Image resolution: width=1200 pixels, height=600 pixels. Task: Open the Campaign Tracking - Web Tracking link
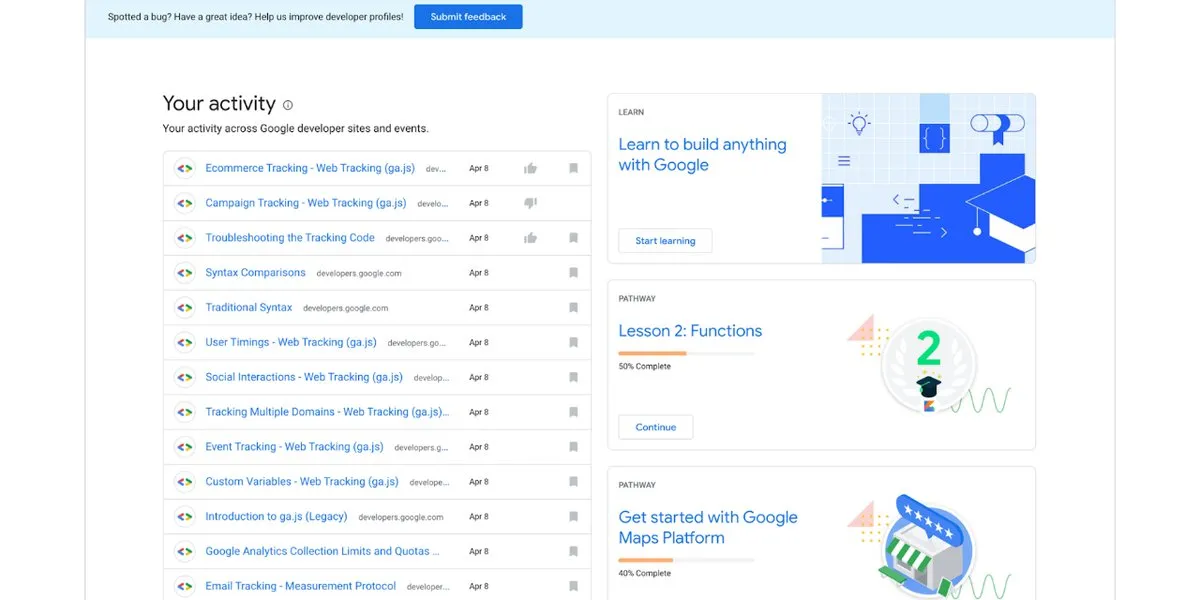tap(306, 203)
